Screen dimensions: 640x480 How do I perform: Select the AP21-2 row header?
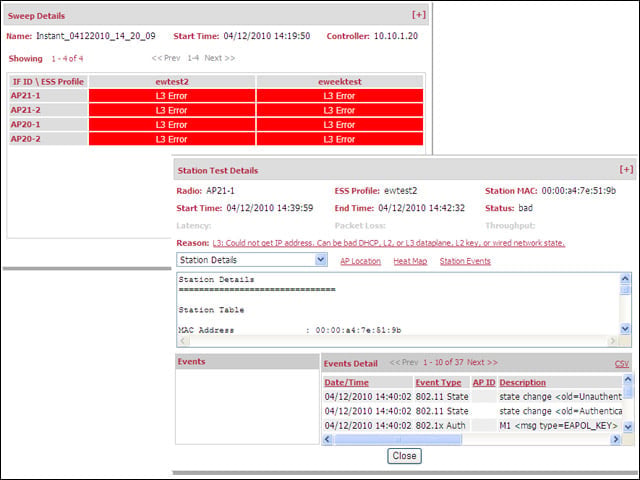(x=48, y=110)
